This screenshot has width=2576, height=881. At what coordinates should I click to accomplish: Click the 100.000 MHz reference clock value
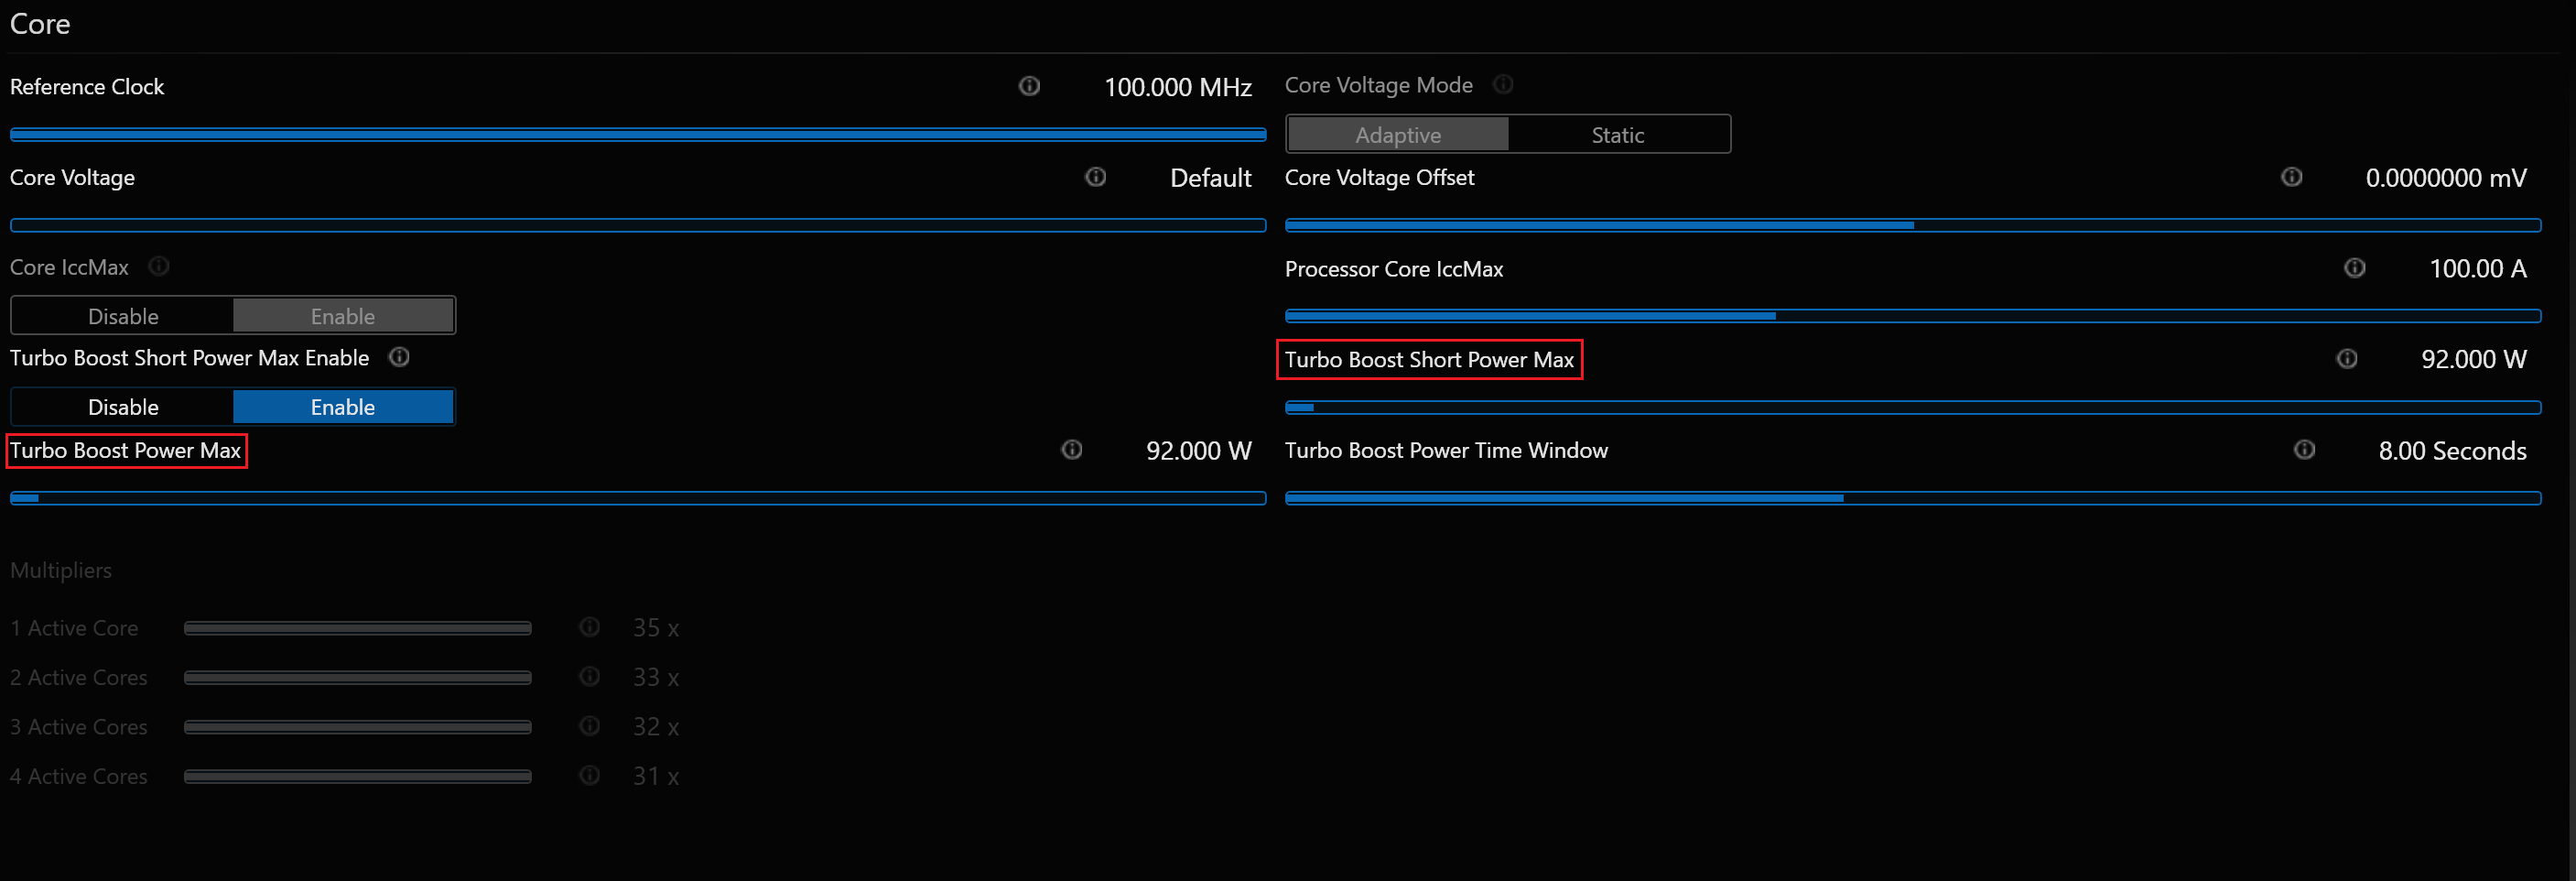(1178, 87)
